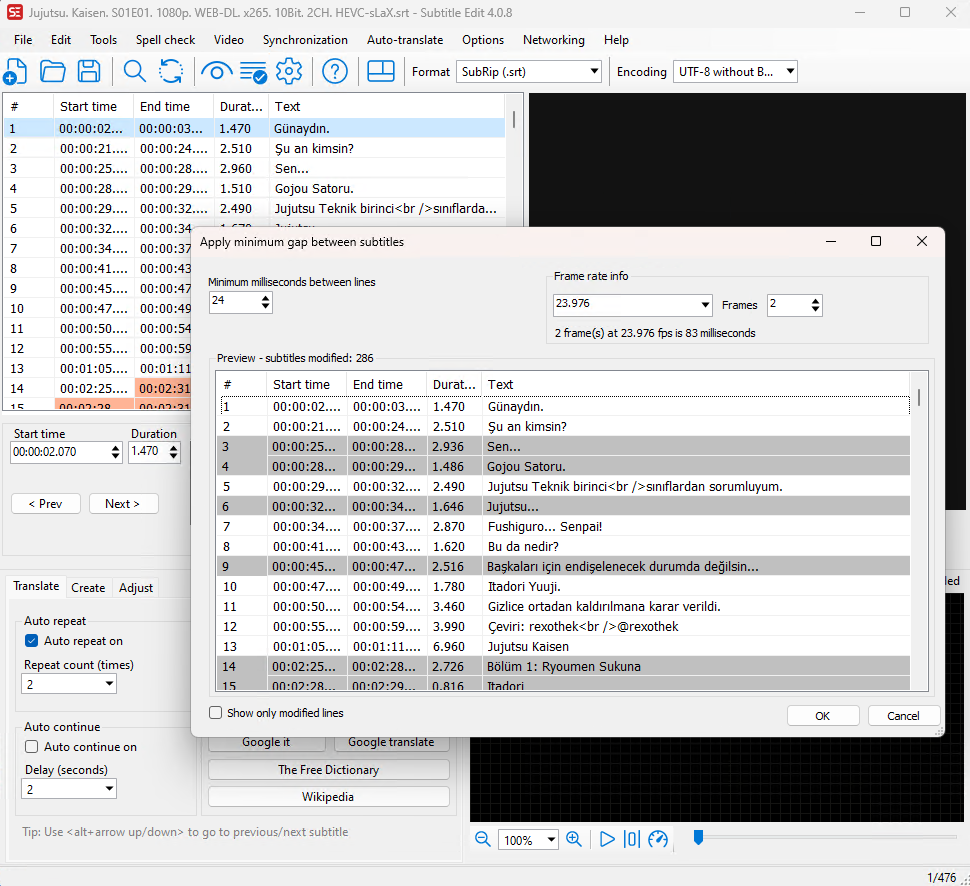The width and height of the screenshot is (970, 886).
Task: Toggle layout icon in toolbar
Action: pos(380,72)
